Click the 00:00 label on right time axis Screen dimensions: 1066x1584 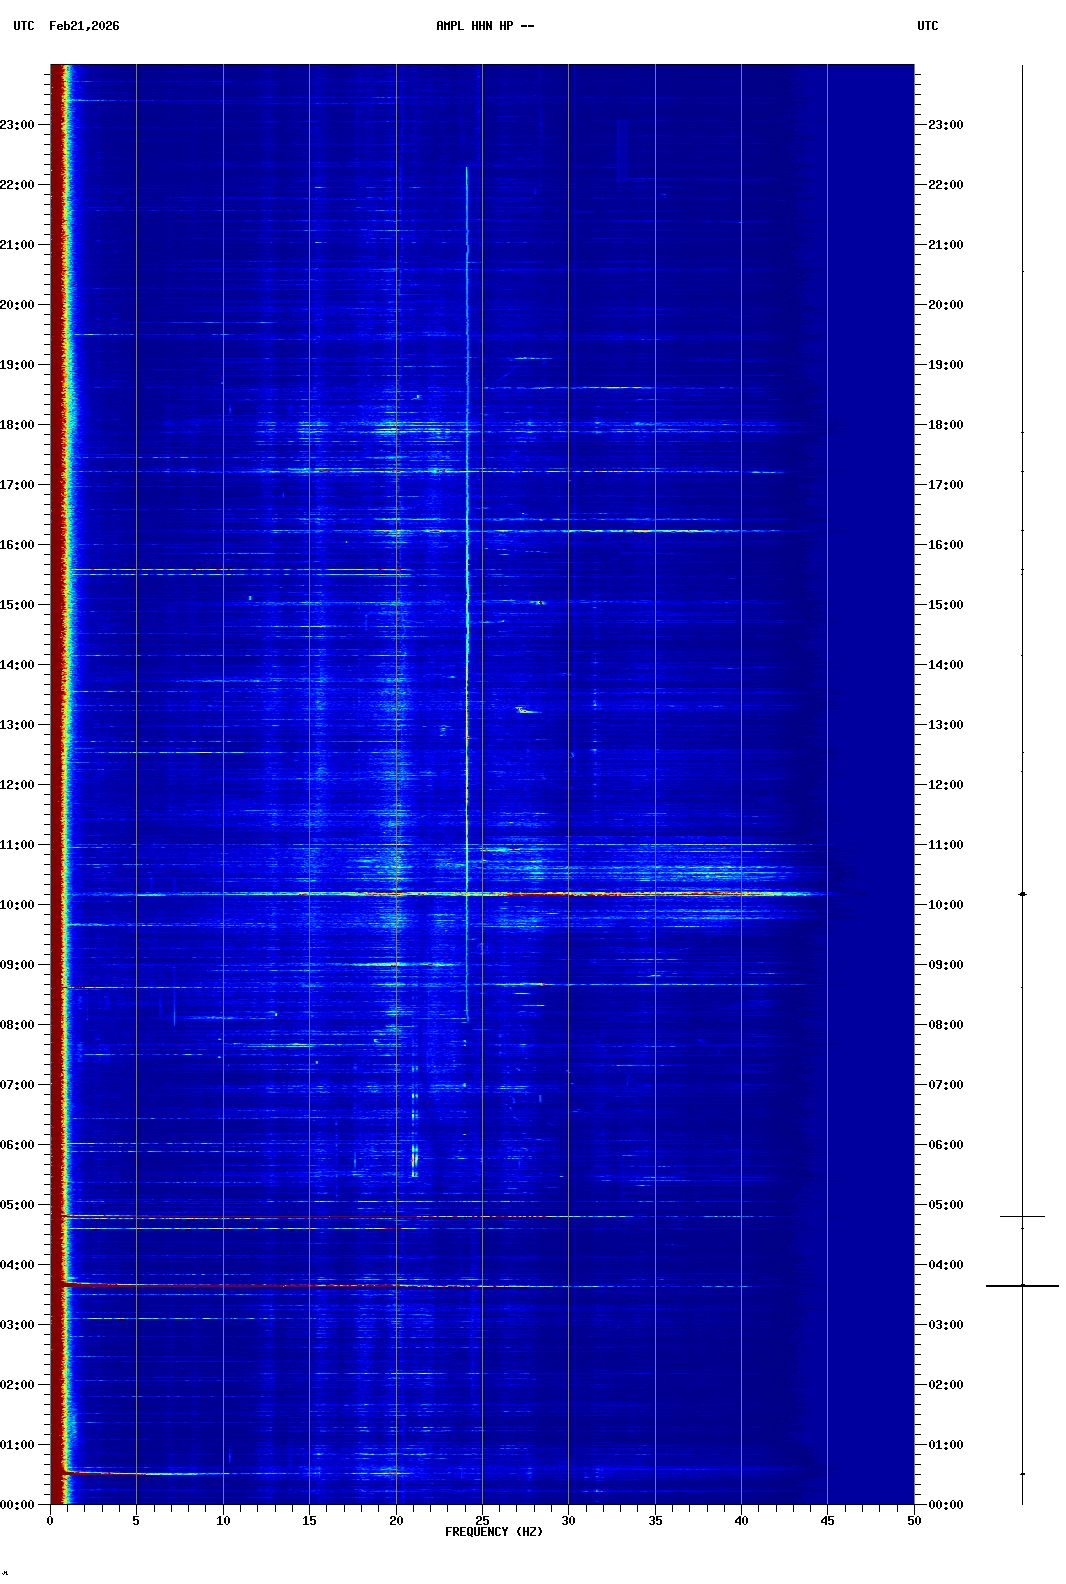tap(945, 1505)
